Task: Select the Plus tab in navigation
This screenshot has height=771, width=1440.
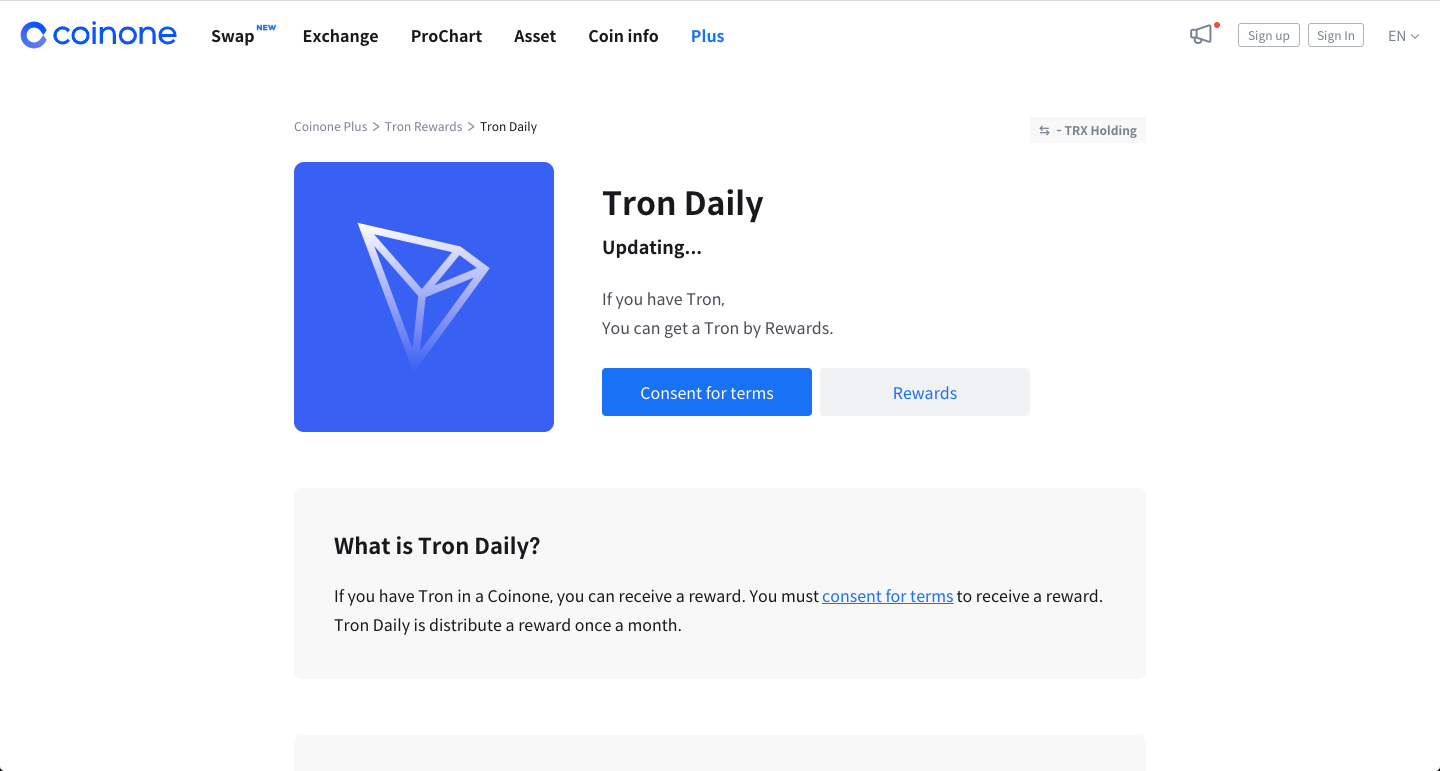Action: (707, 36)
